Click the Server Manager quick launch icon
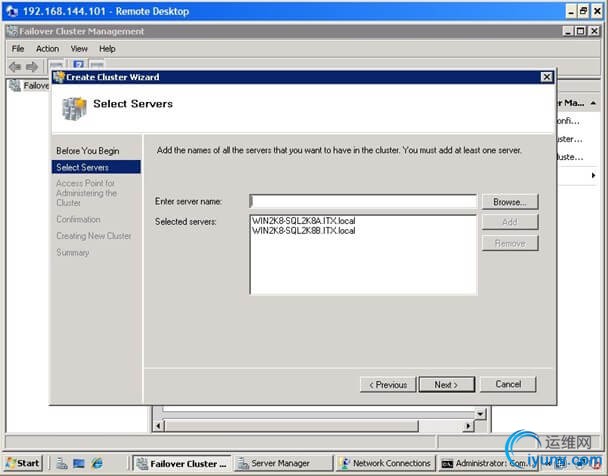Screen dimensions: 608x476 (62, 463)
